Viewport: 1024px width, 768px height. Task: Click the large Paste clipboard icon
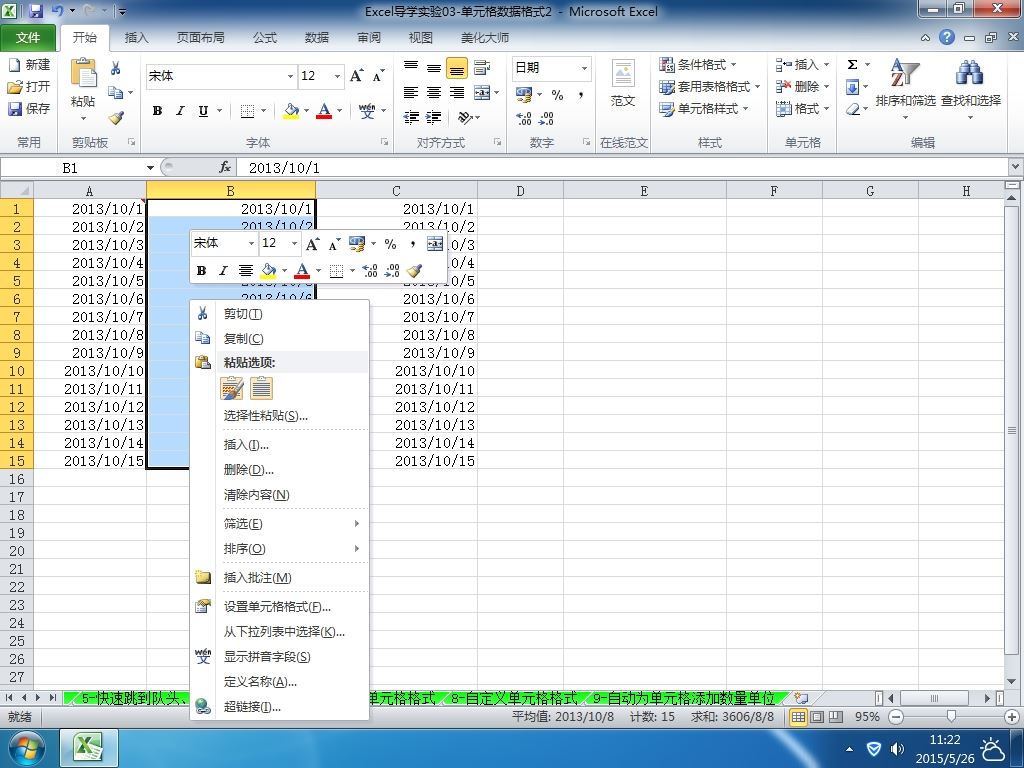coord(84,73)
